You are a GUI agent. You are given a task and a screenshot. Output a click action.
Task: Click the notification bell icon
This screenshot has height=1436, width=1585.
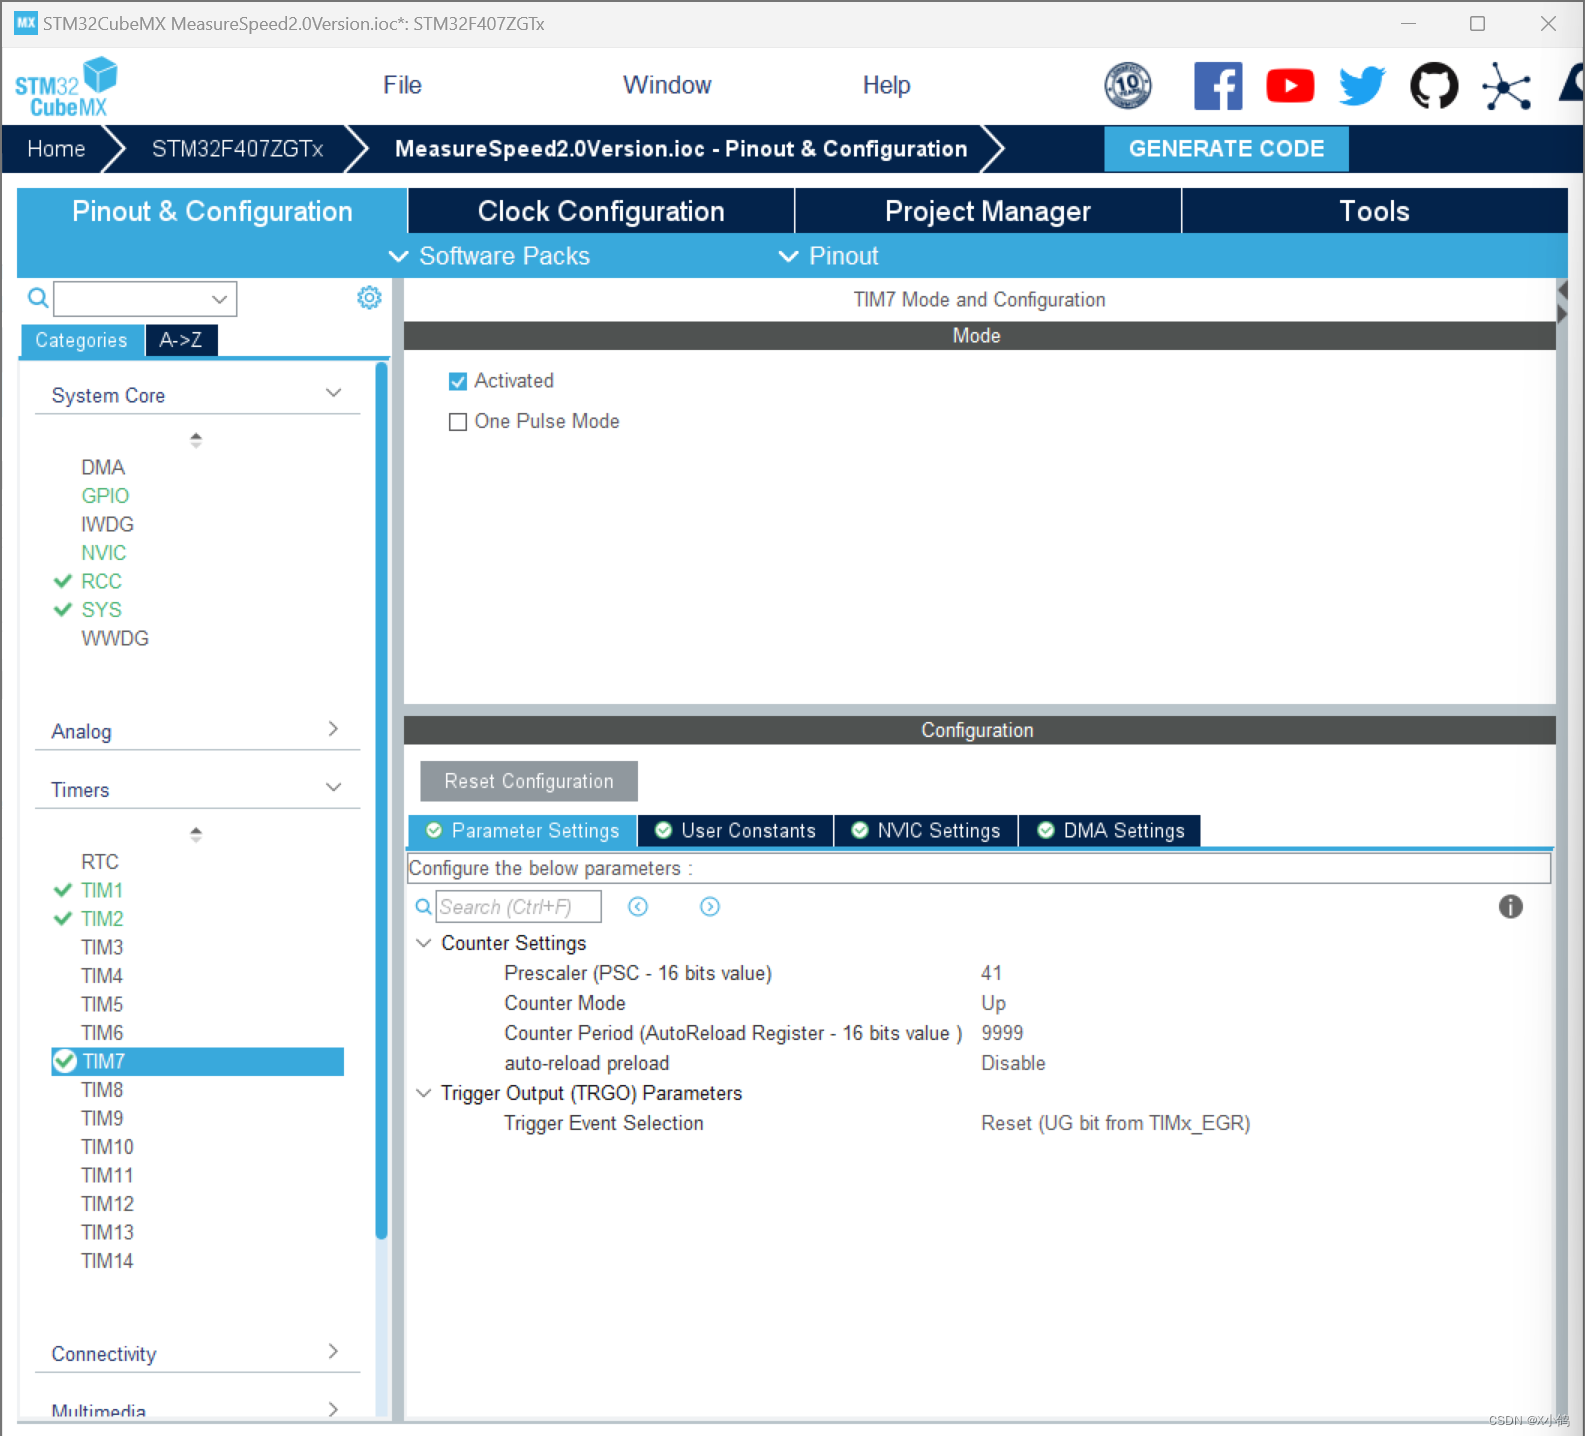pos(1572,86)
